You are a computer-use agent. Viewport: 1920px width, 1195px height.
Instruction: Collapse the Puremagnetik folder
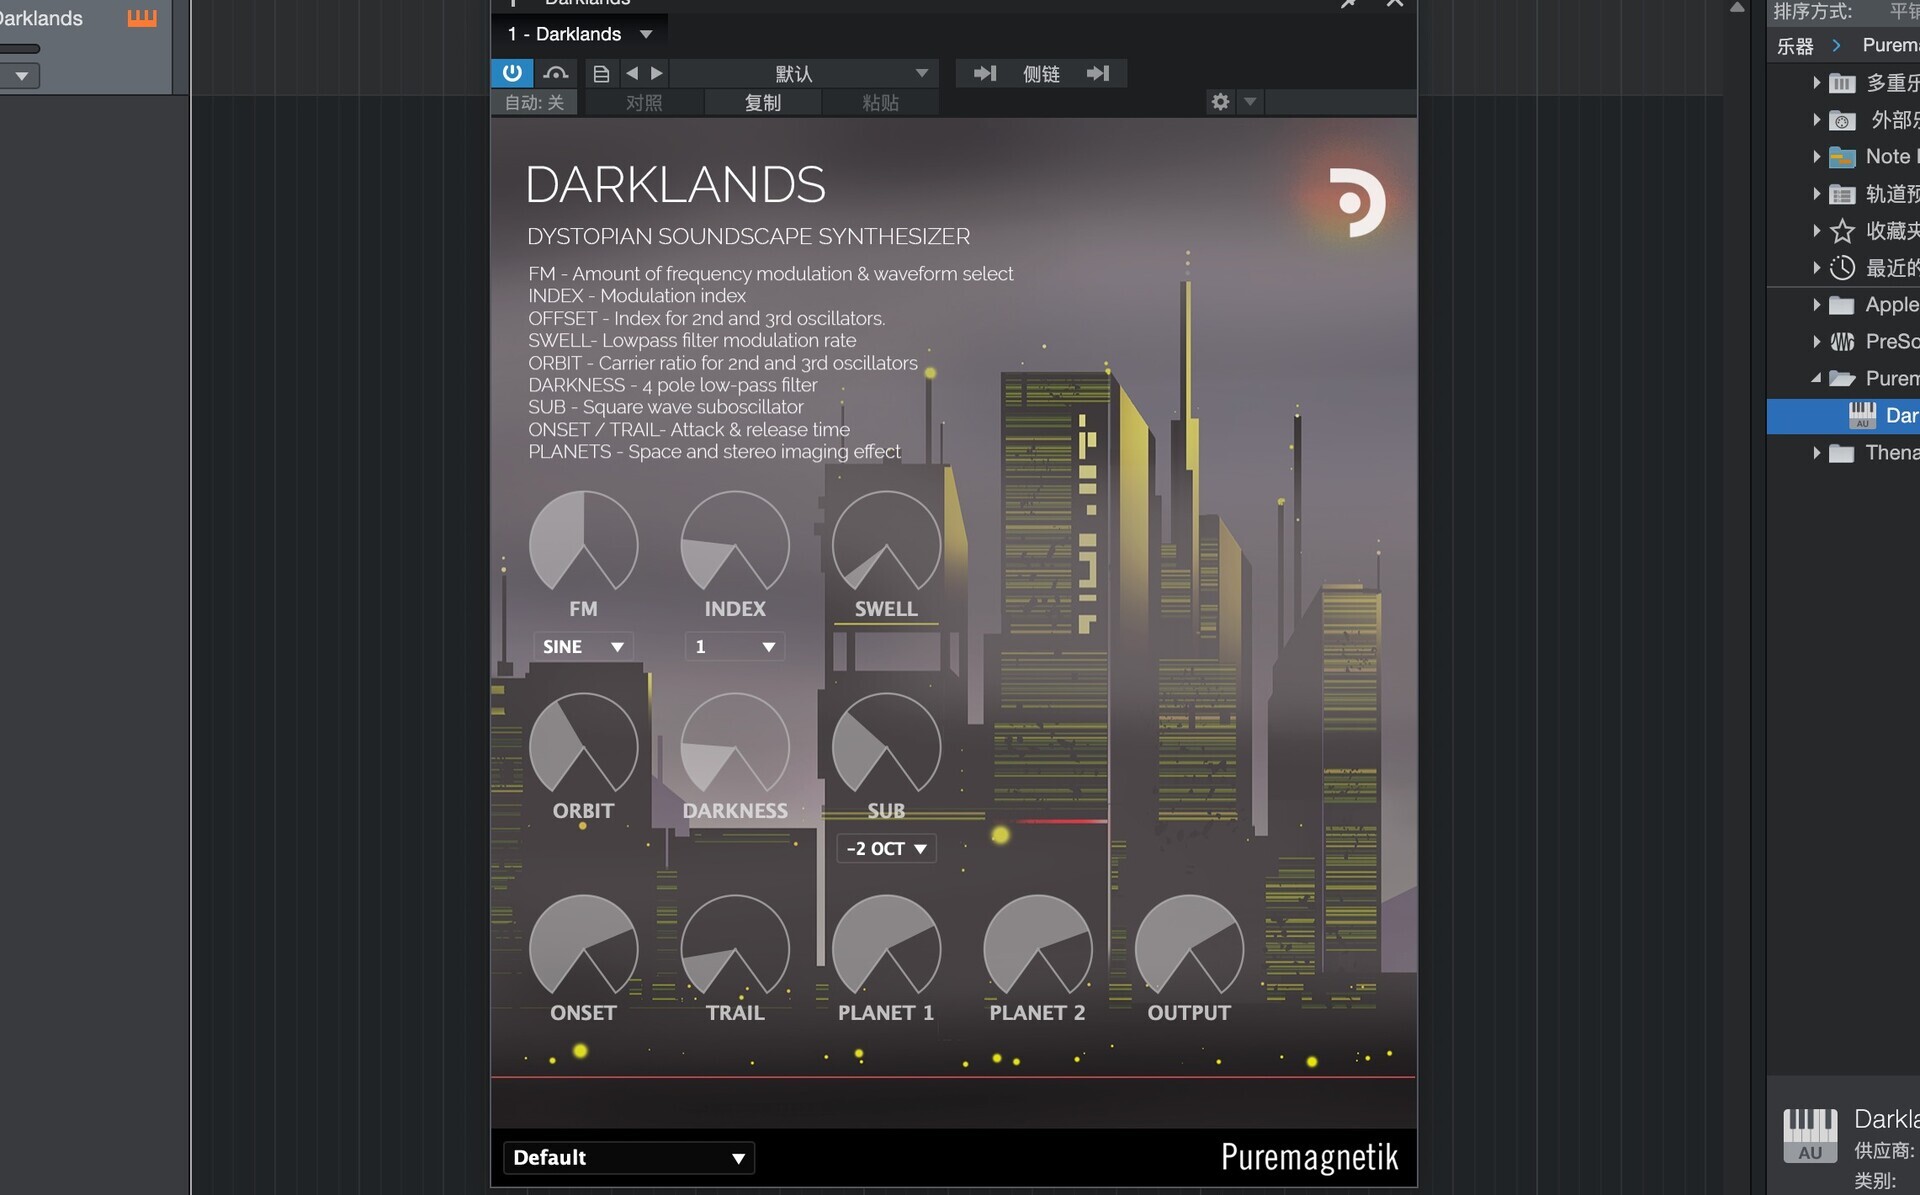1816,379
